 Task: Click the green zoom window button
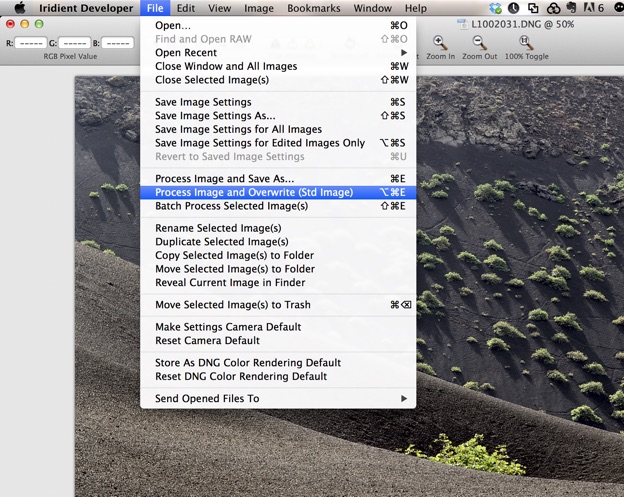click(39, 24)
